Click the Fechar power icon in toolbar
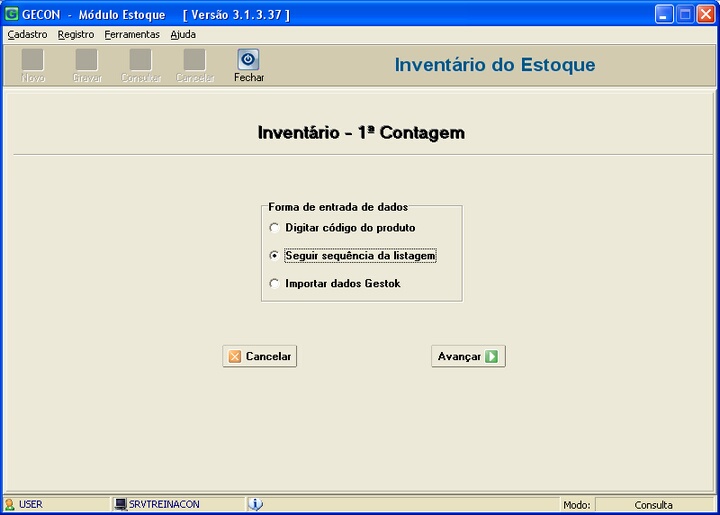 (x=248, y=59)
